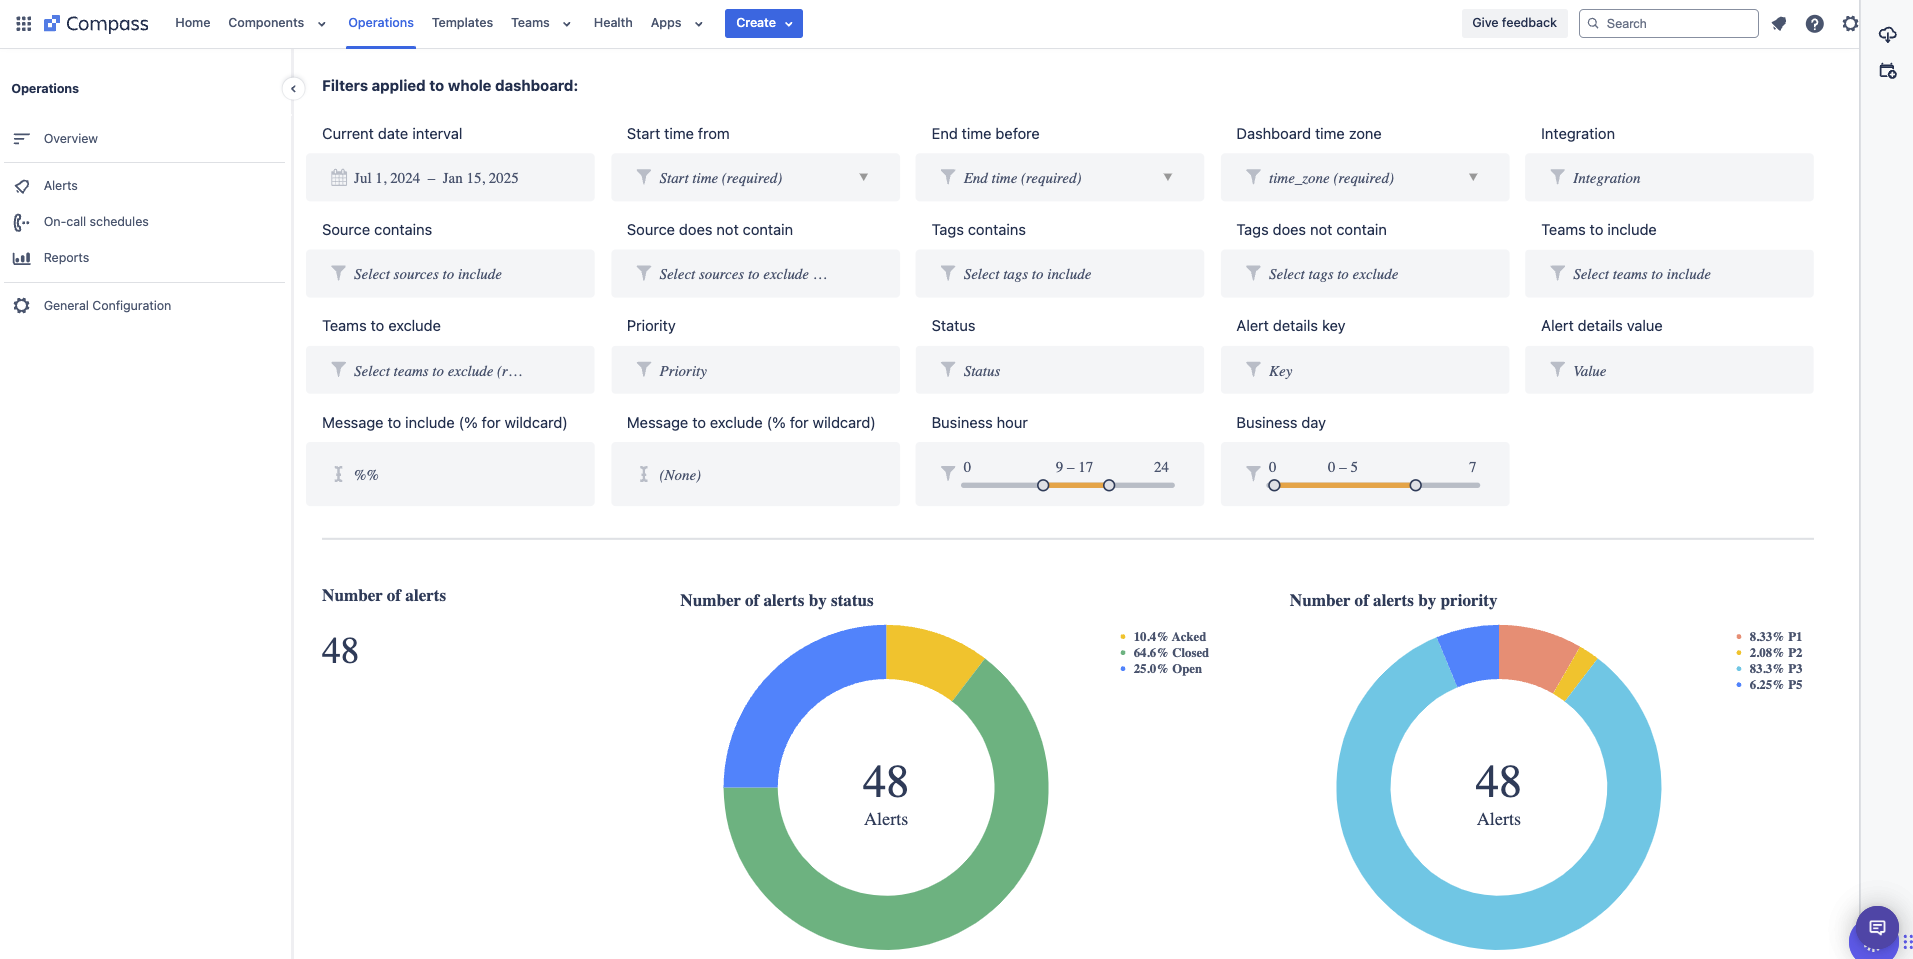Click the cloud upload icon in right rail
Image resolution: width=1913 pixels, height=959 pixels.
[x=1888, y=35]
